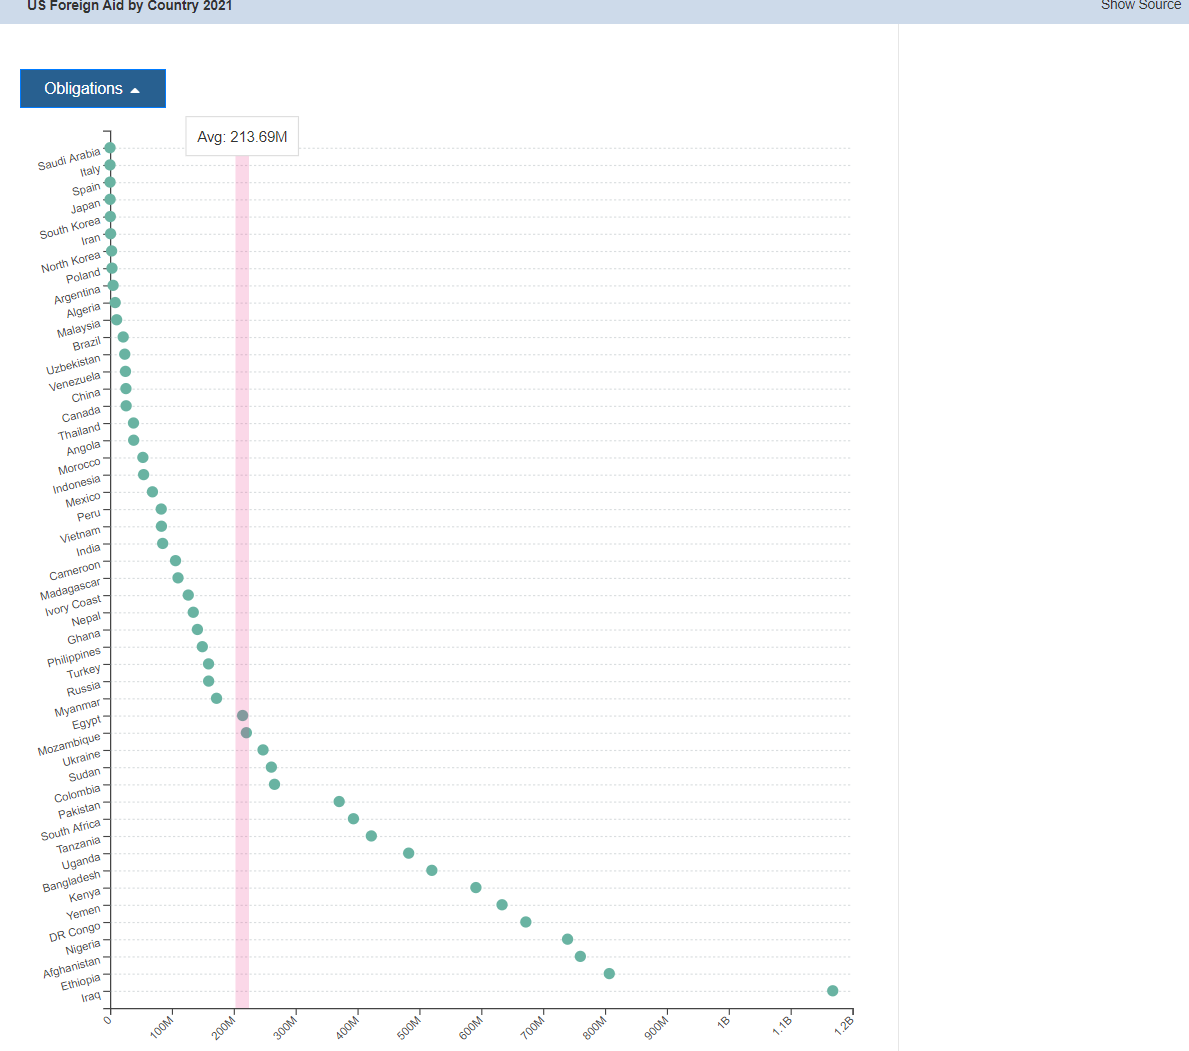The height and width of the screenshot is (1051, 1189).
Task: Click the Canada axis label
Action: click(81, 414)
